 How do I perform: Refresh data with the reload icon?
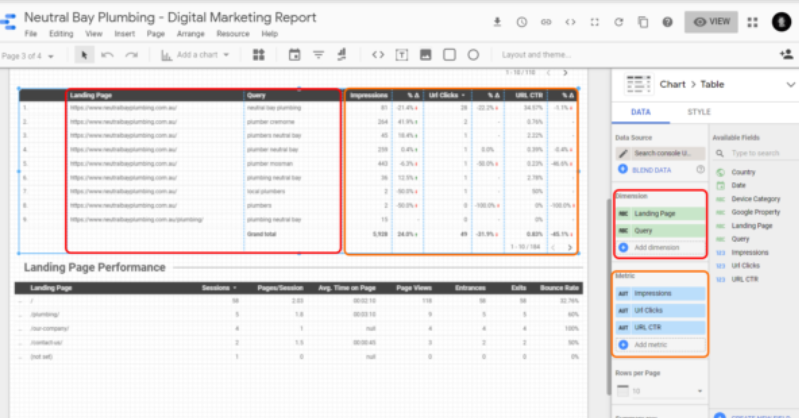(619, 22)
